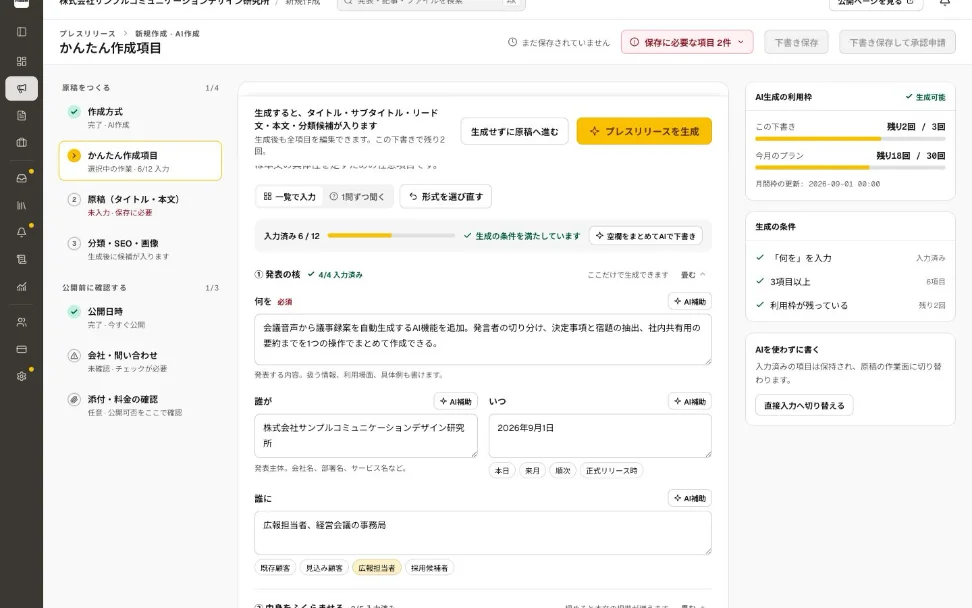Click the green check icon for 作成方式

coord(74,112)
